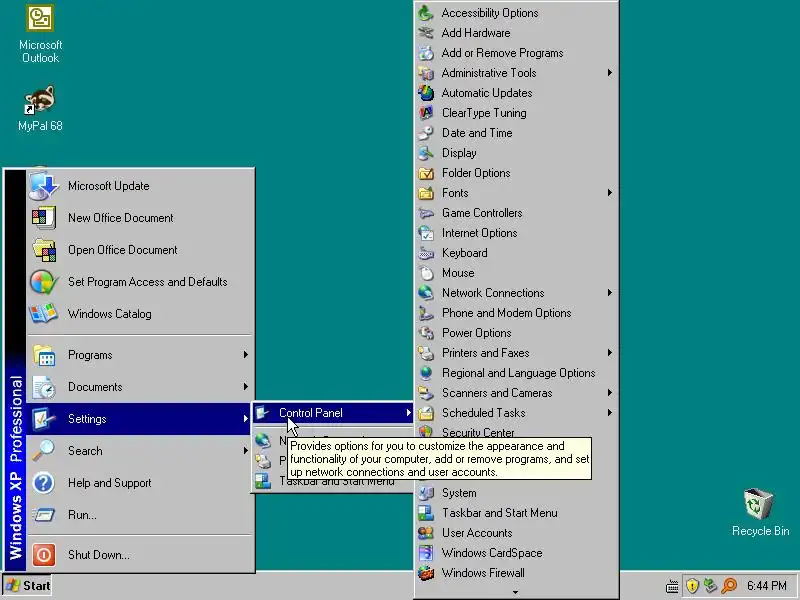Click the keyboard tray icon on the taskbar

(672, 586)
